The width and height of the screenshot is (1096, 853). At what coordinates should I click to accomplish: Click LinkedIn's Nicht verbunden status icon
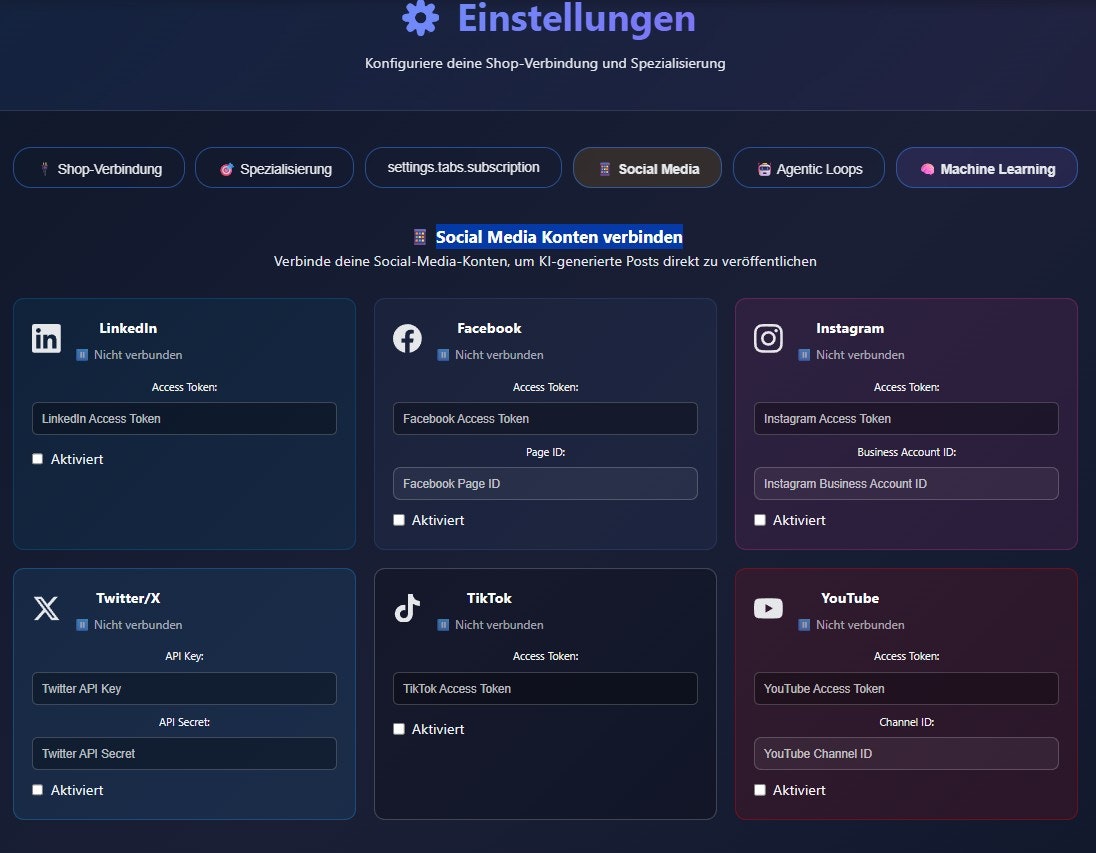[82, 354]
